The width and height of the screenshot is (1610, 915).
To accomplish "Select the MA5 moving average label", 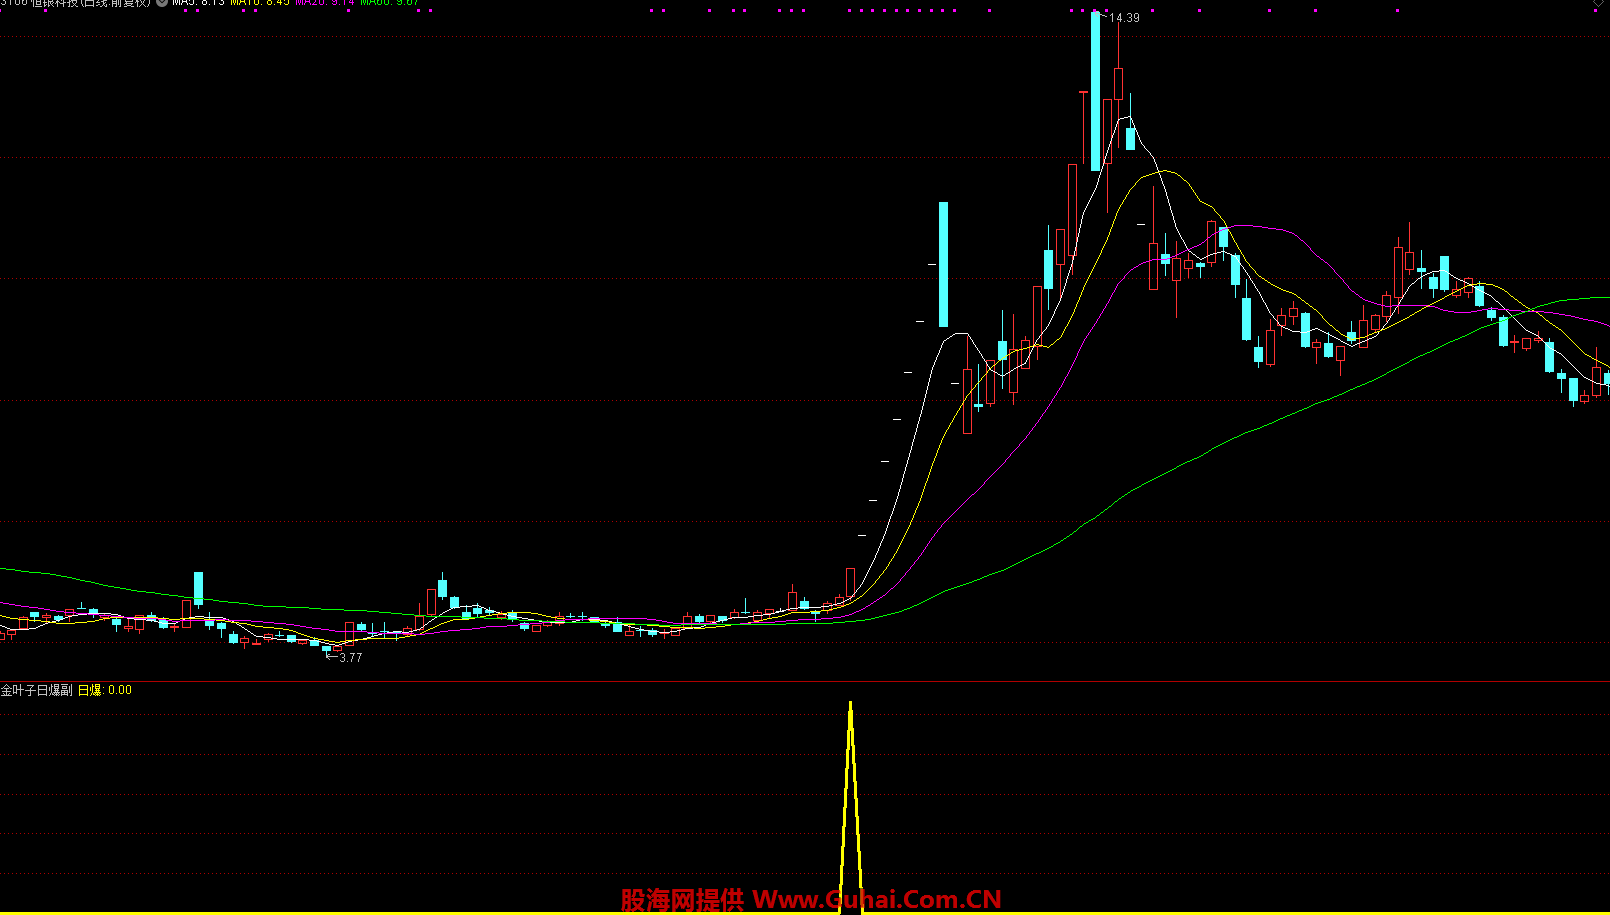I will (199, 3).
